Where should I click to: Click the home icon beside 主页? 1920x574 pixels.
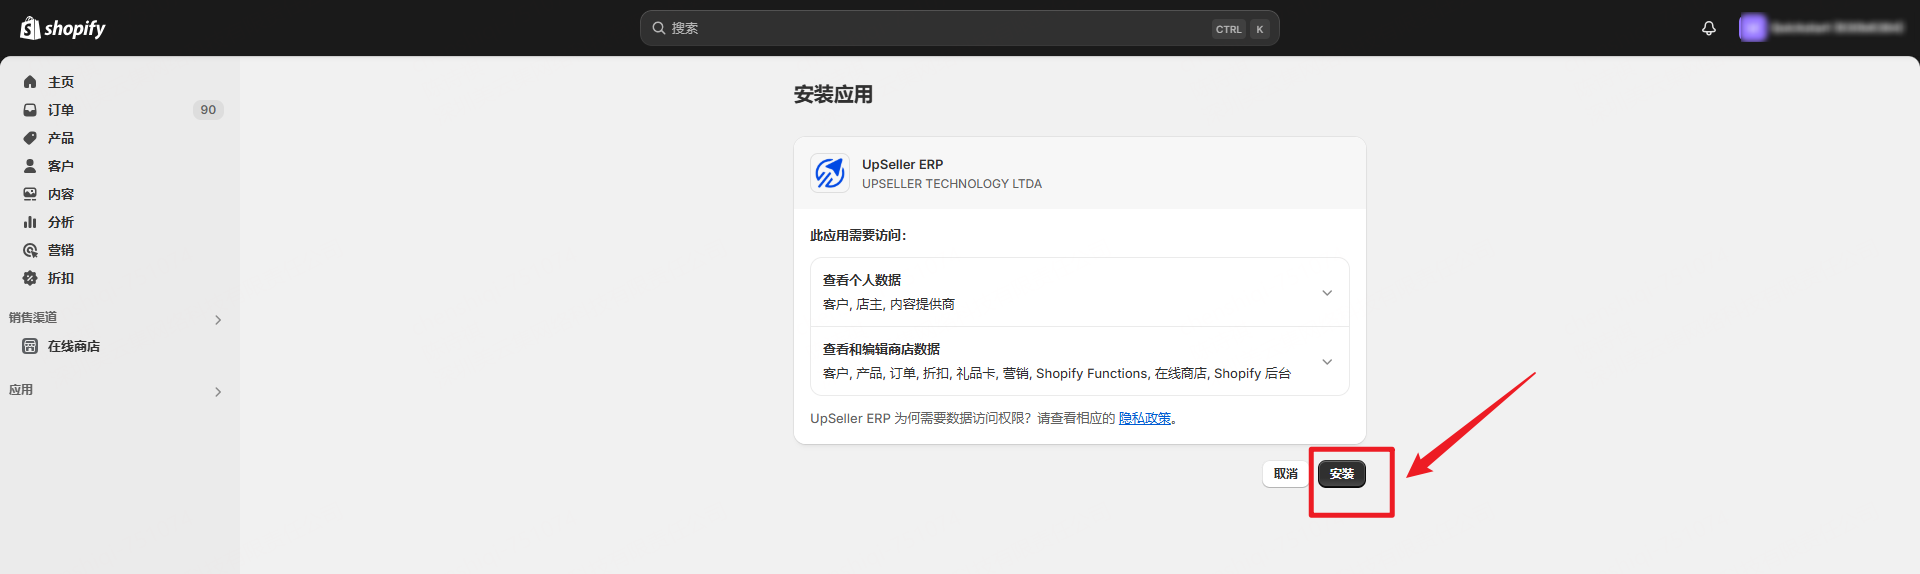click(30, 82)
